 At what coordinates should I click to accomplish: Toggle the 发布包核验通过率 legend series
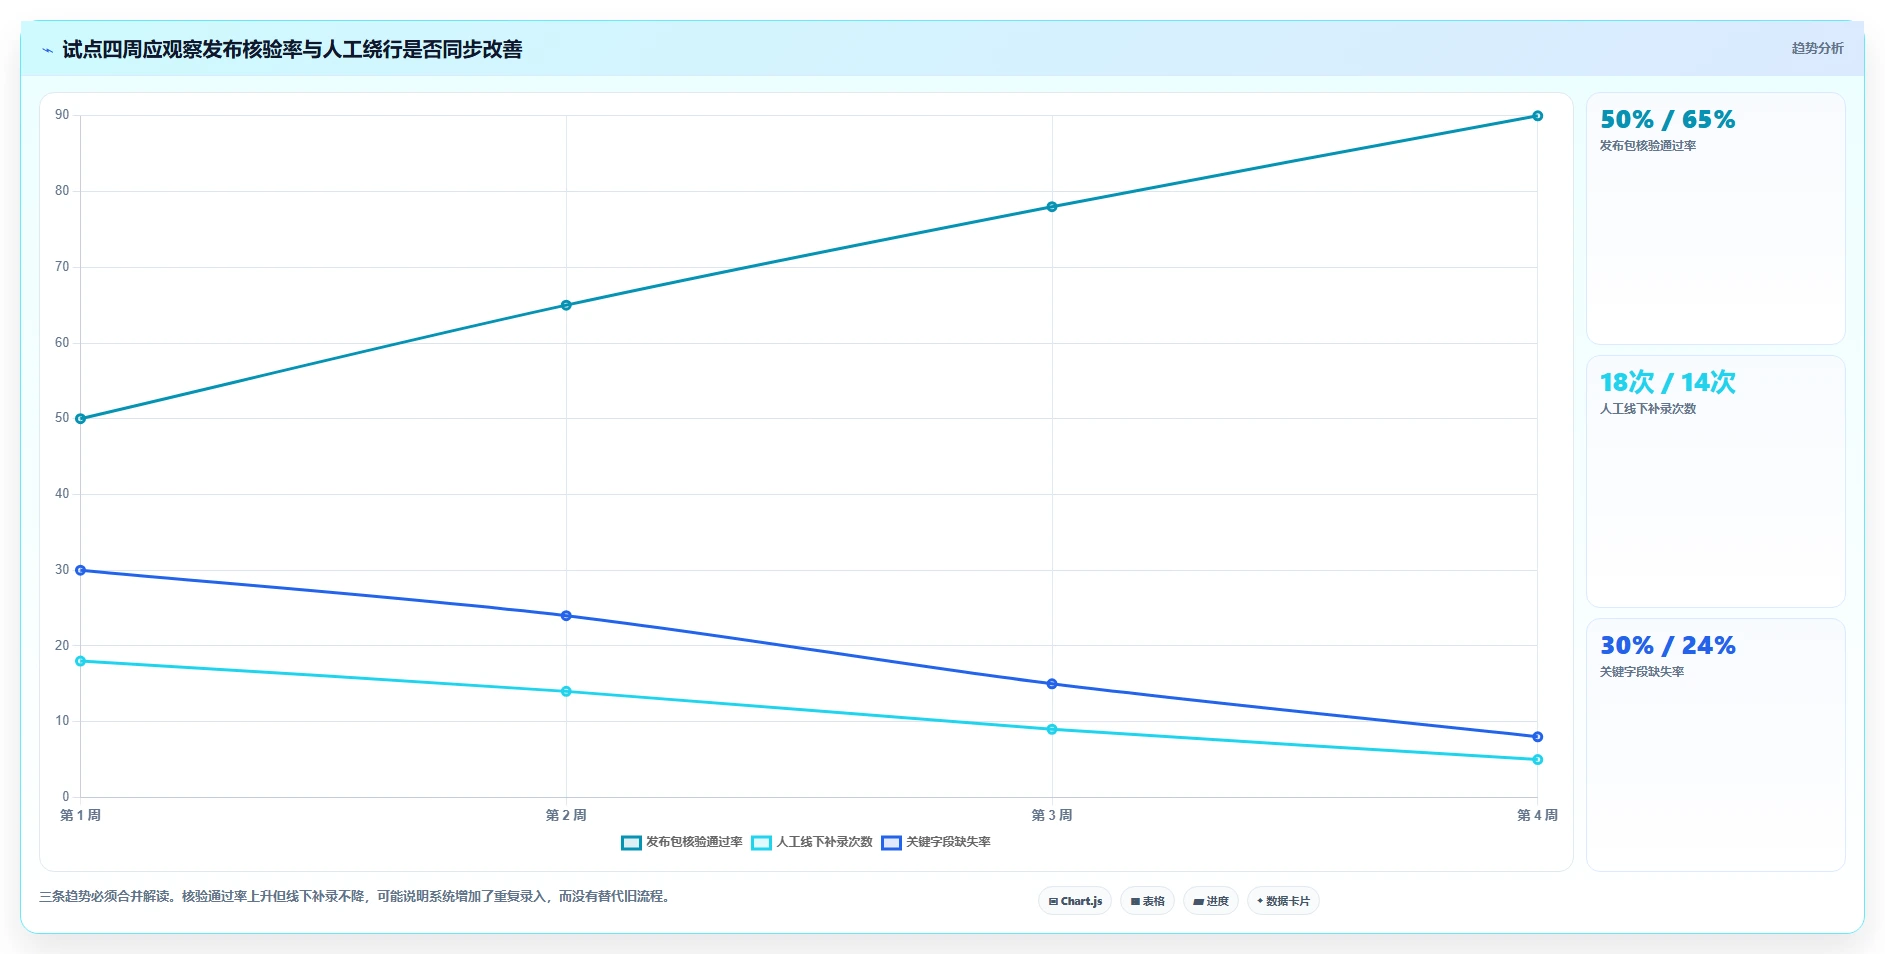(x=682, y=842)
